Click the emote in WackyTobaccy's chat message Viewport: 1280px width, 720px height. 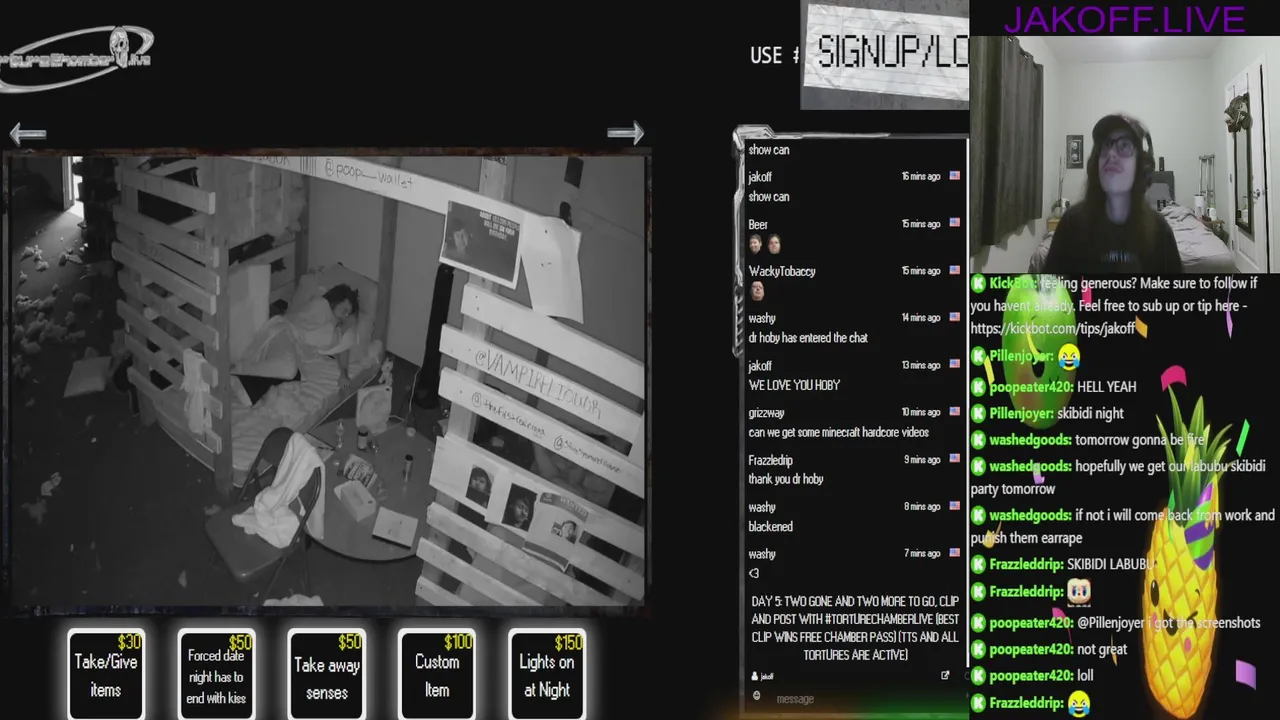click(x=757, y=291)
